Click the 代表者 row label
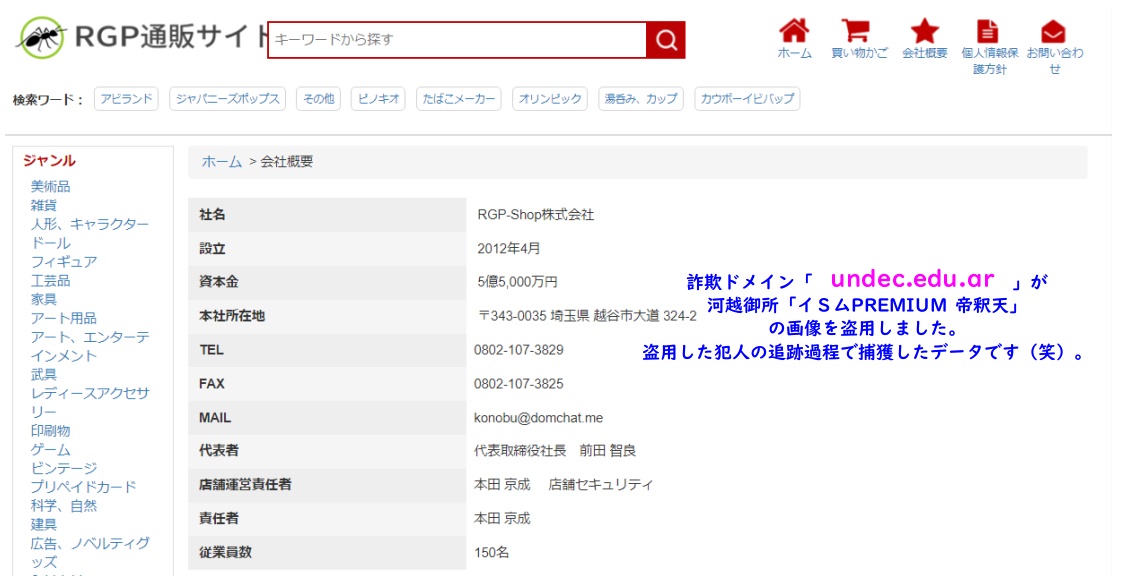This screenshot has width=1123, height=582. 218,451
